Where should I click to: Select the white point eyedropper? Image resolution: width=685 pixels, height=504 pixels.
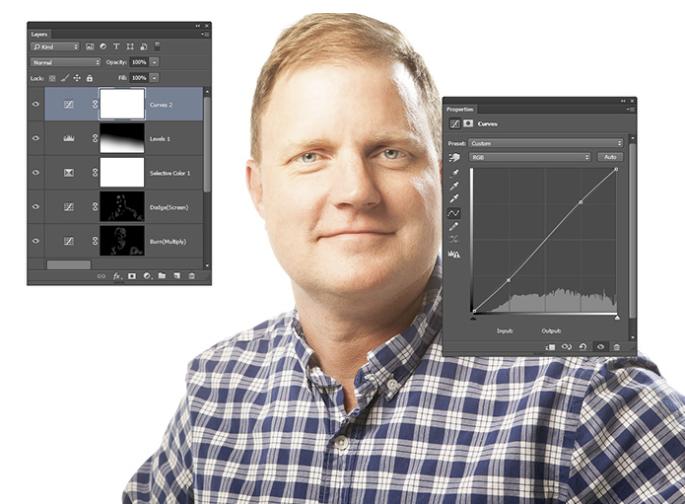(454, 199)
